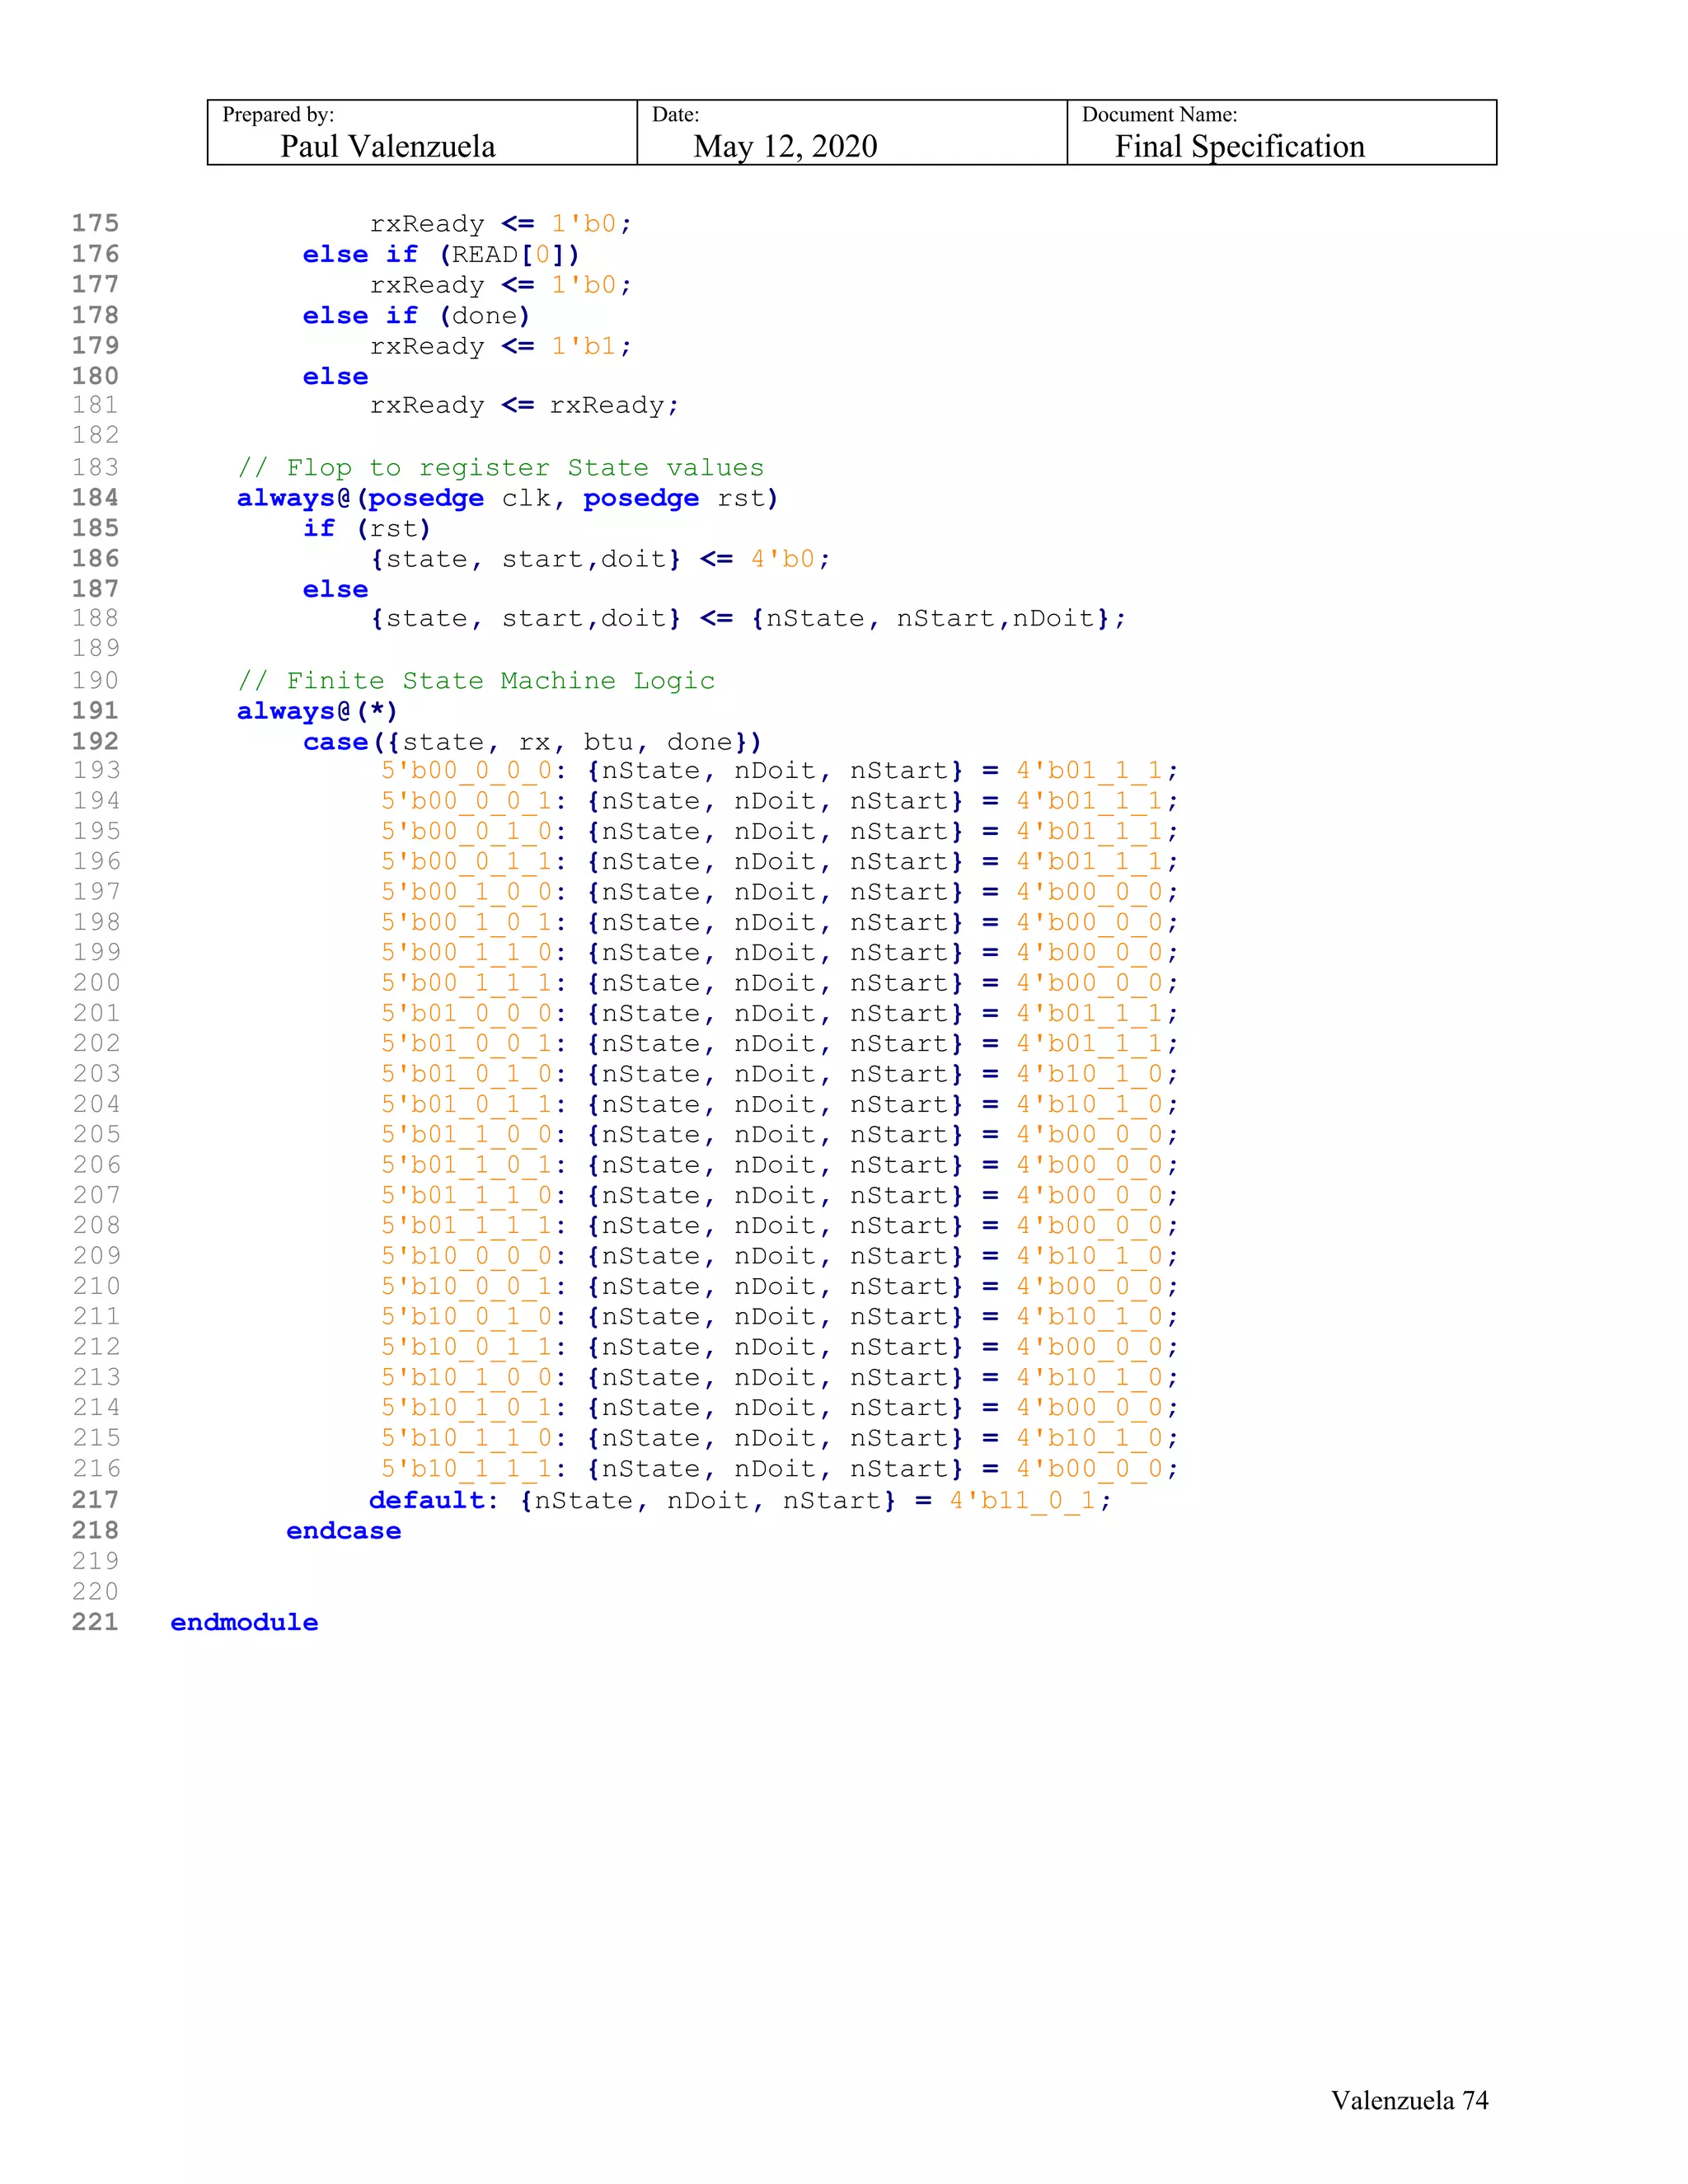Click "else if (done)" on line 178

(416, 315)
